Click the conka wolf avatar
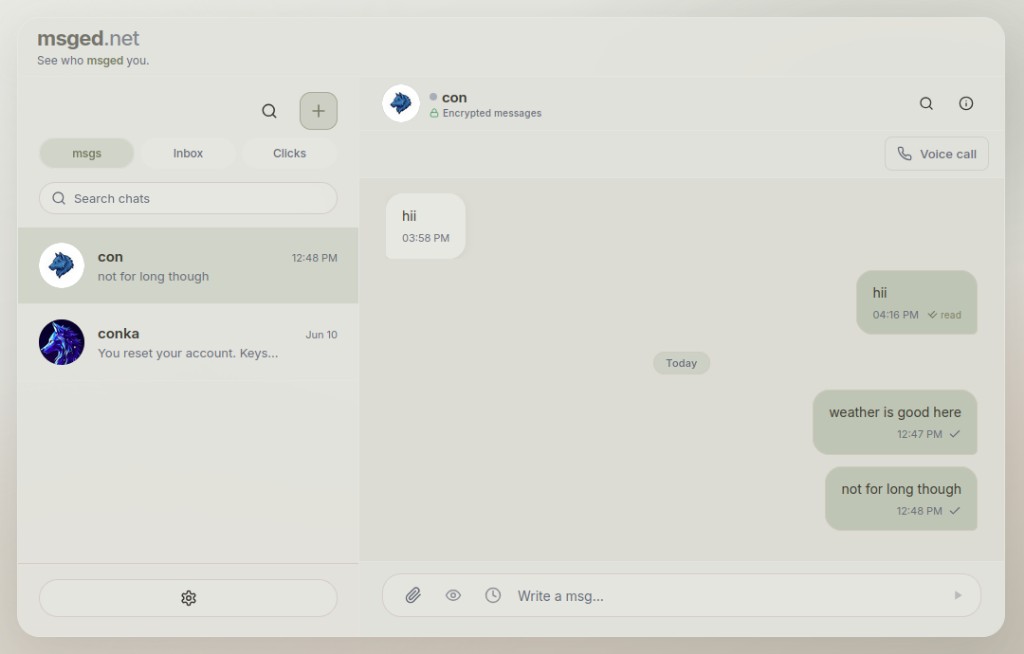The width and height of the screenshot is (1024, 654). 61,342
